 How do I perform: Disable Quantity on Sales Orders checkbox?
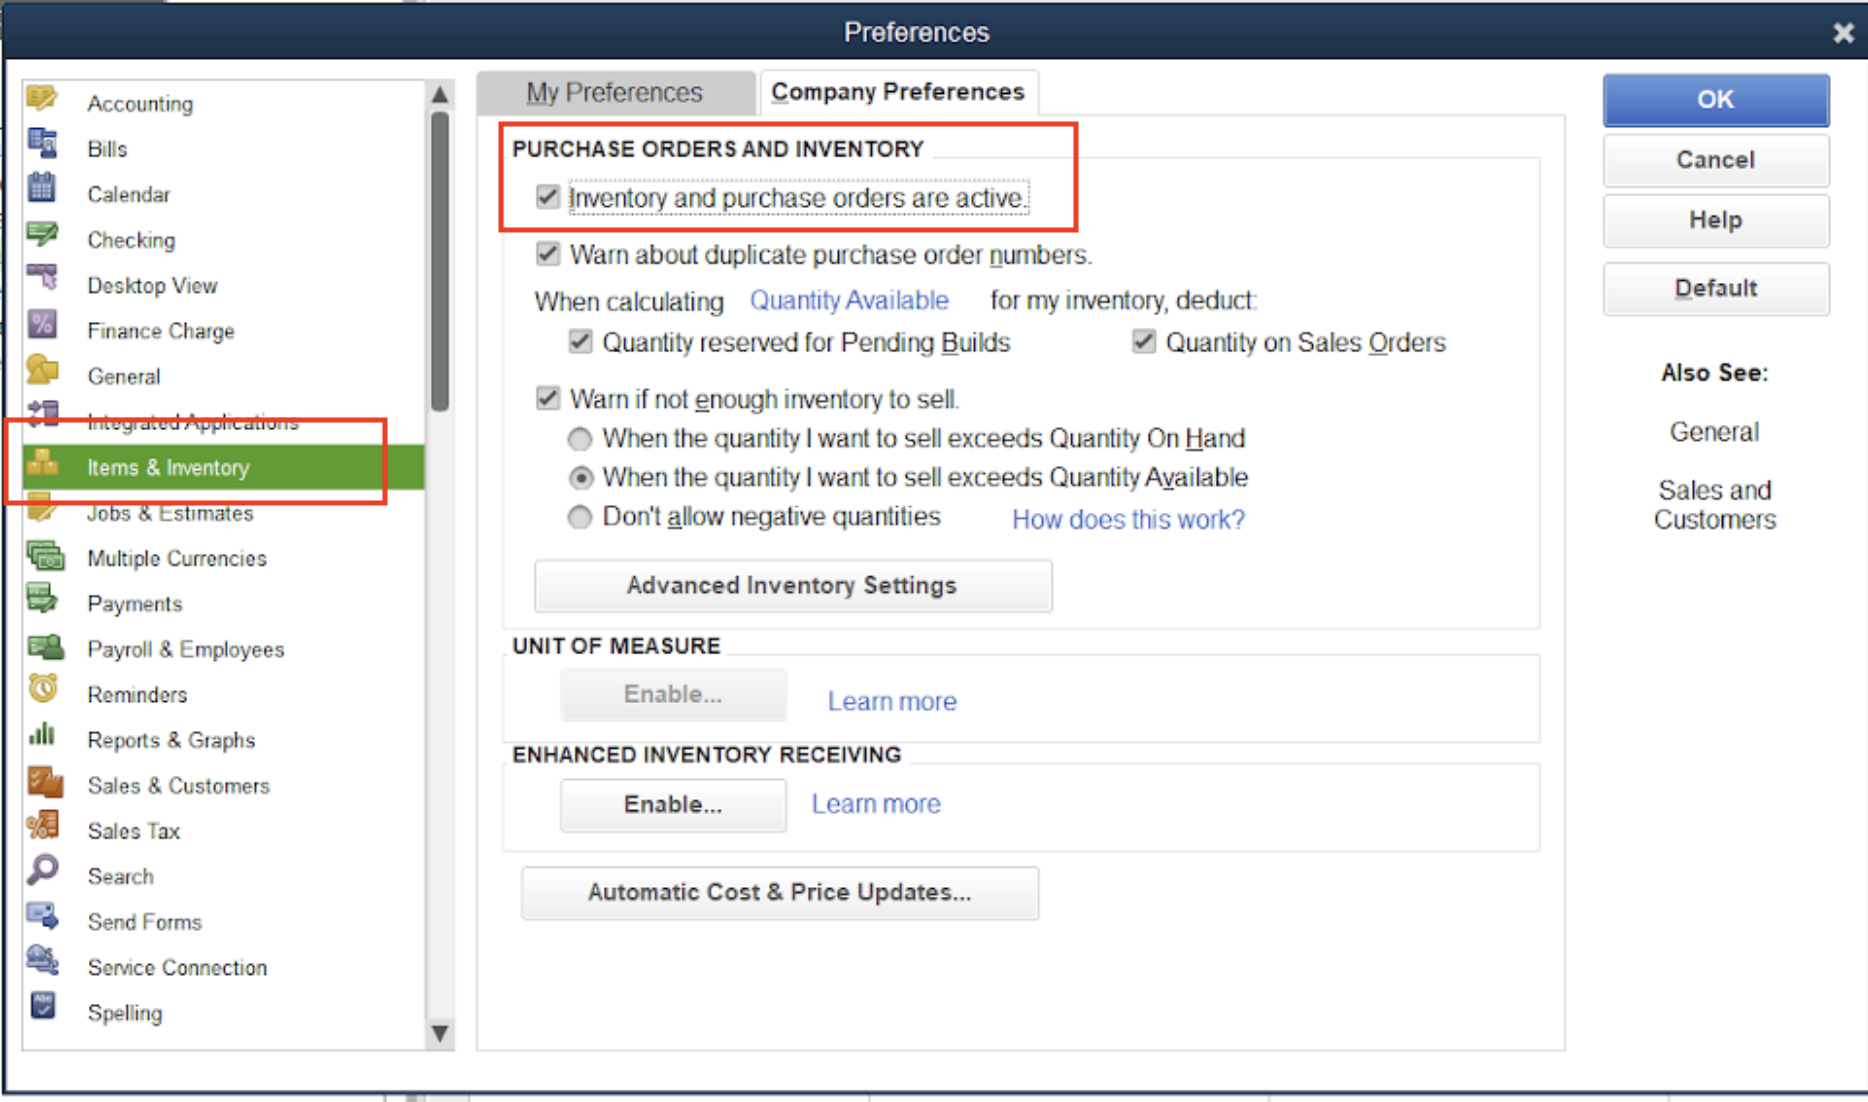coord(1143,342)
